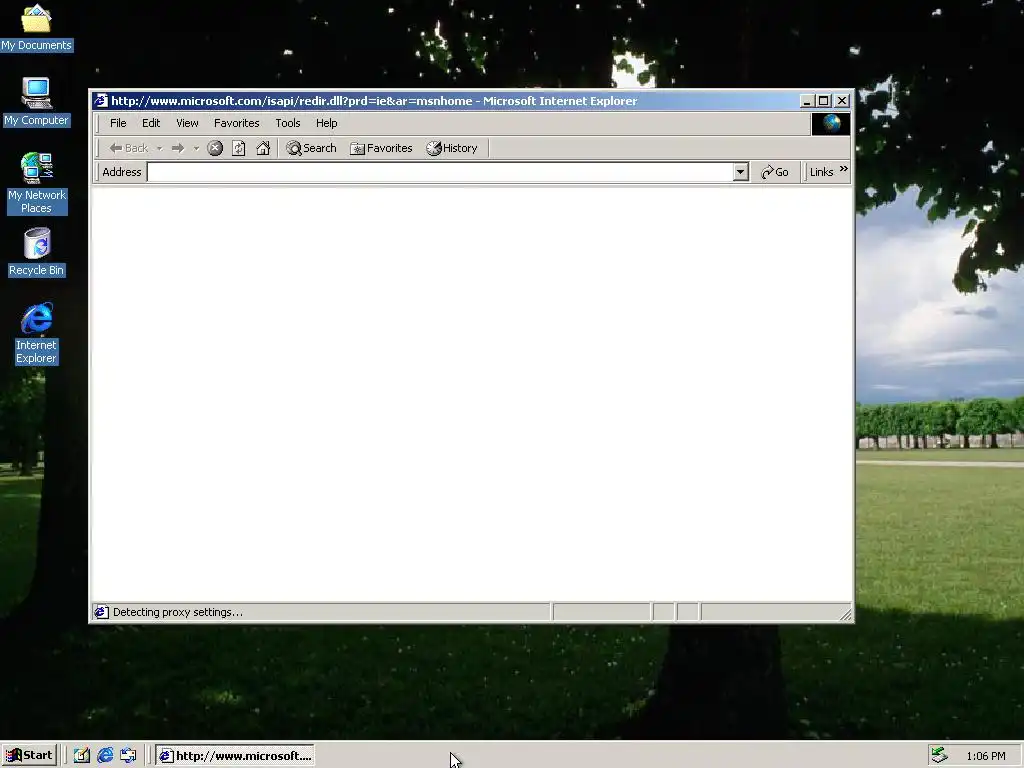The width and height of the screenshot is (1024, 768).
Task: Expand the Links bar chevron
Action: click(844, 168)
